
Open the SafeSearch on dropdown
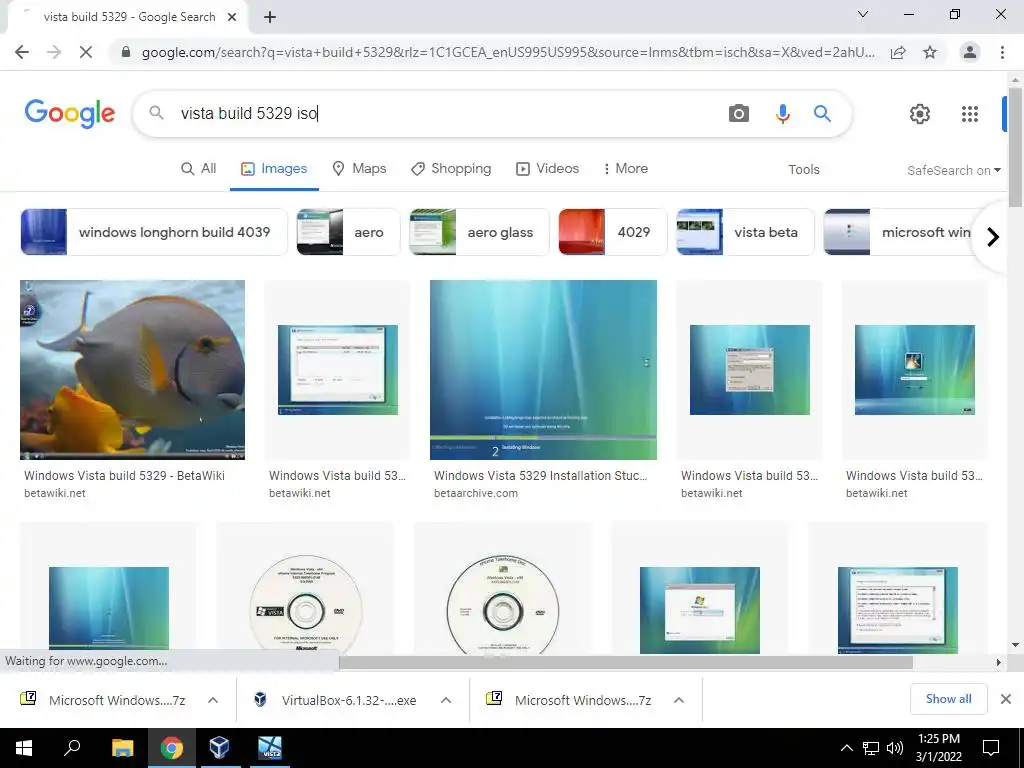(x=953, y=170)
